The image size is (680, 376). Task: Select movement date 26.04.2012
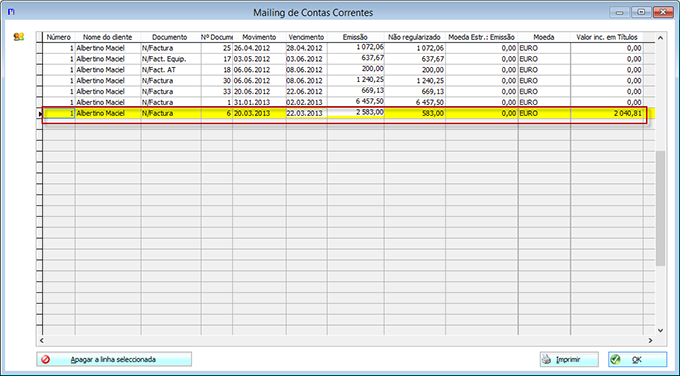click(x=259, y=48)
